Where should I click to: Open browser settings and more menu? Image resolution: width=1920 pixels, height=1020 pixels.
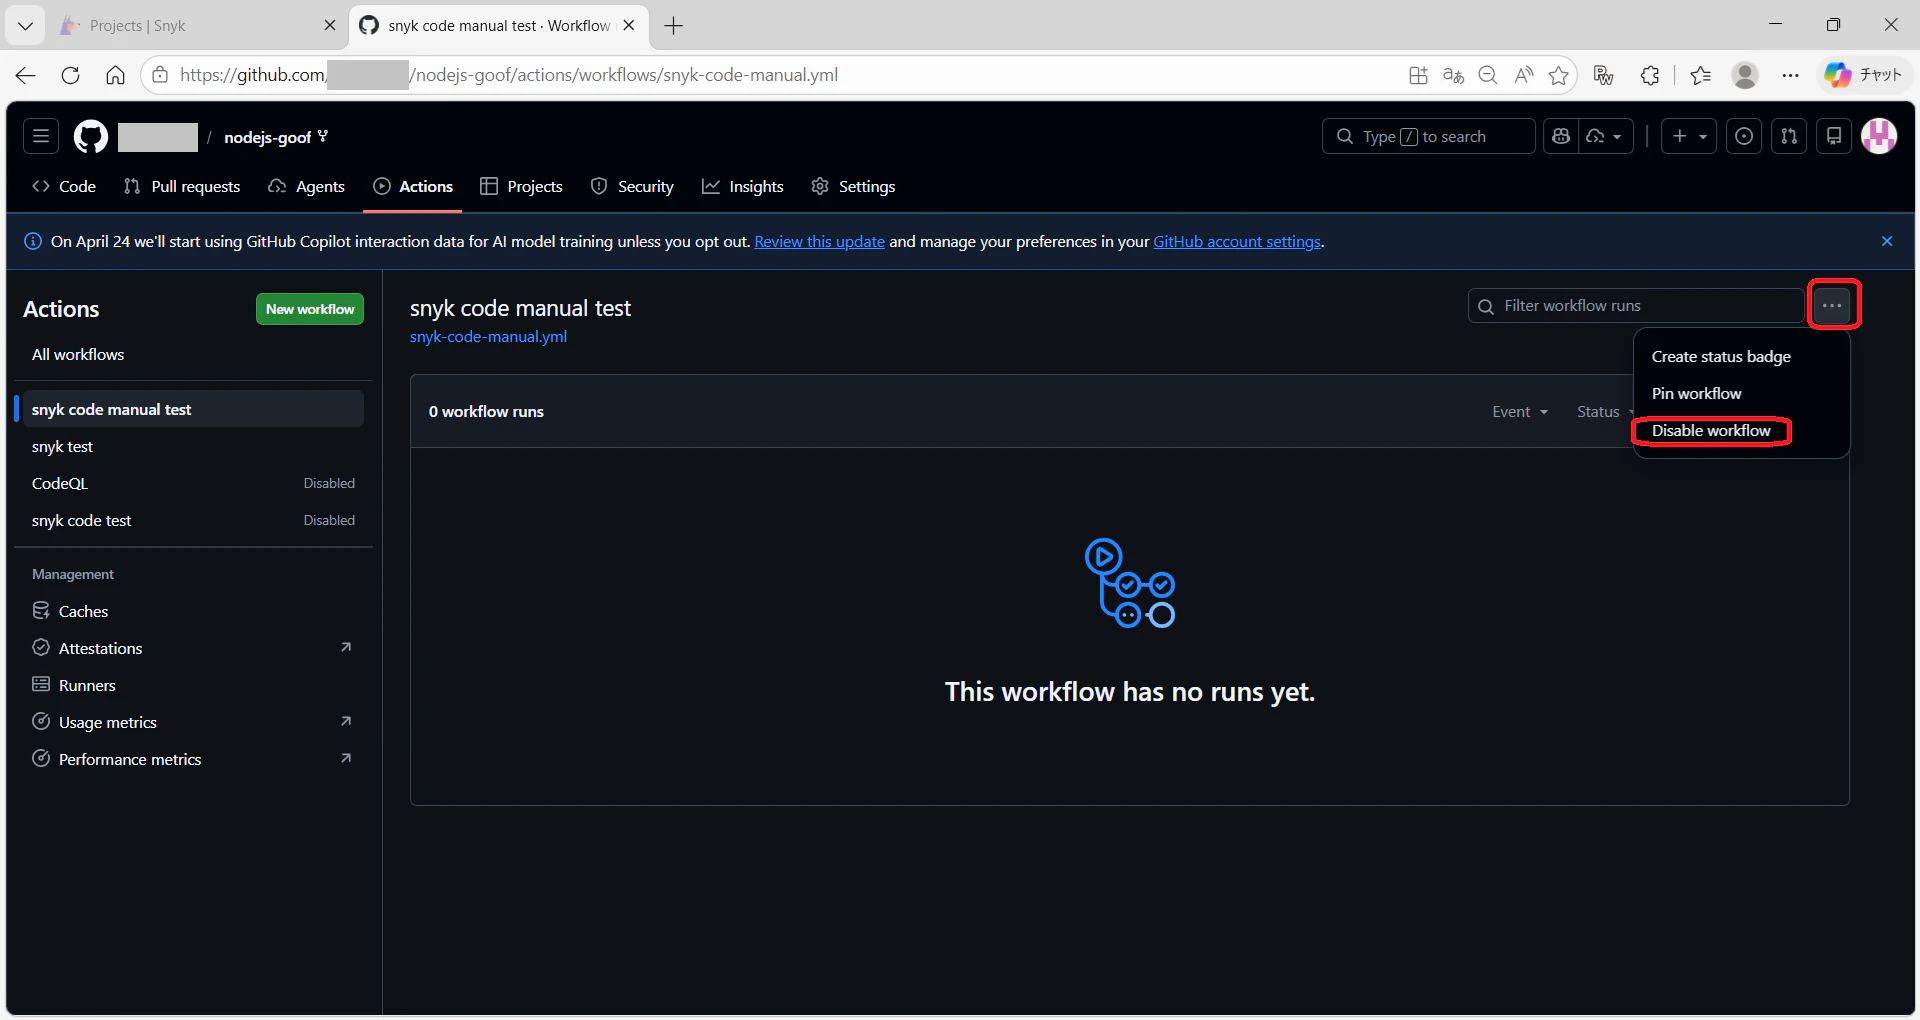(1790, 75)
